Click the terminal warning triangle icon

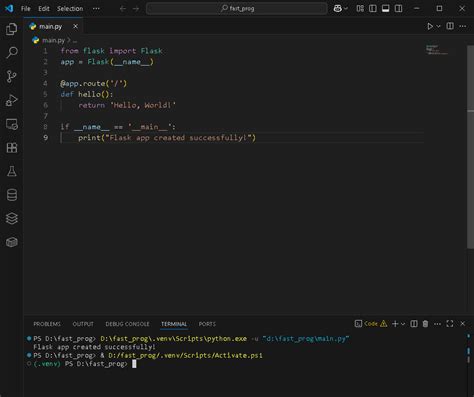[x=384, y=324]
